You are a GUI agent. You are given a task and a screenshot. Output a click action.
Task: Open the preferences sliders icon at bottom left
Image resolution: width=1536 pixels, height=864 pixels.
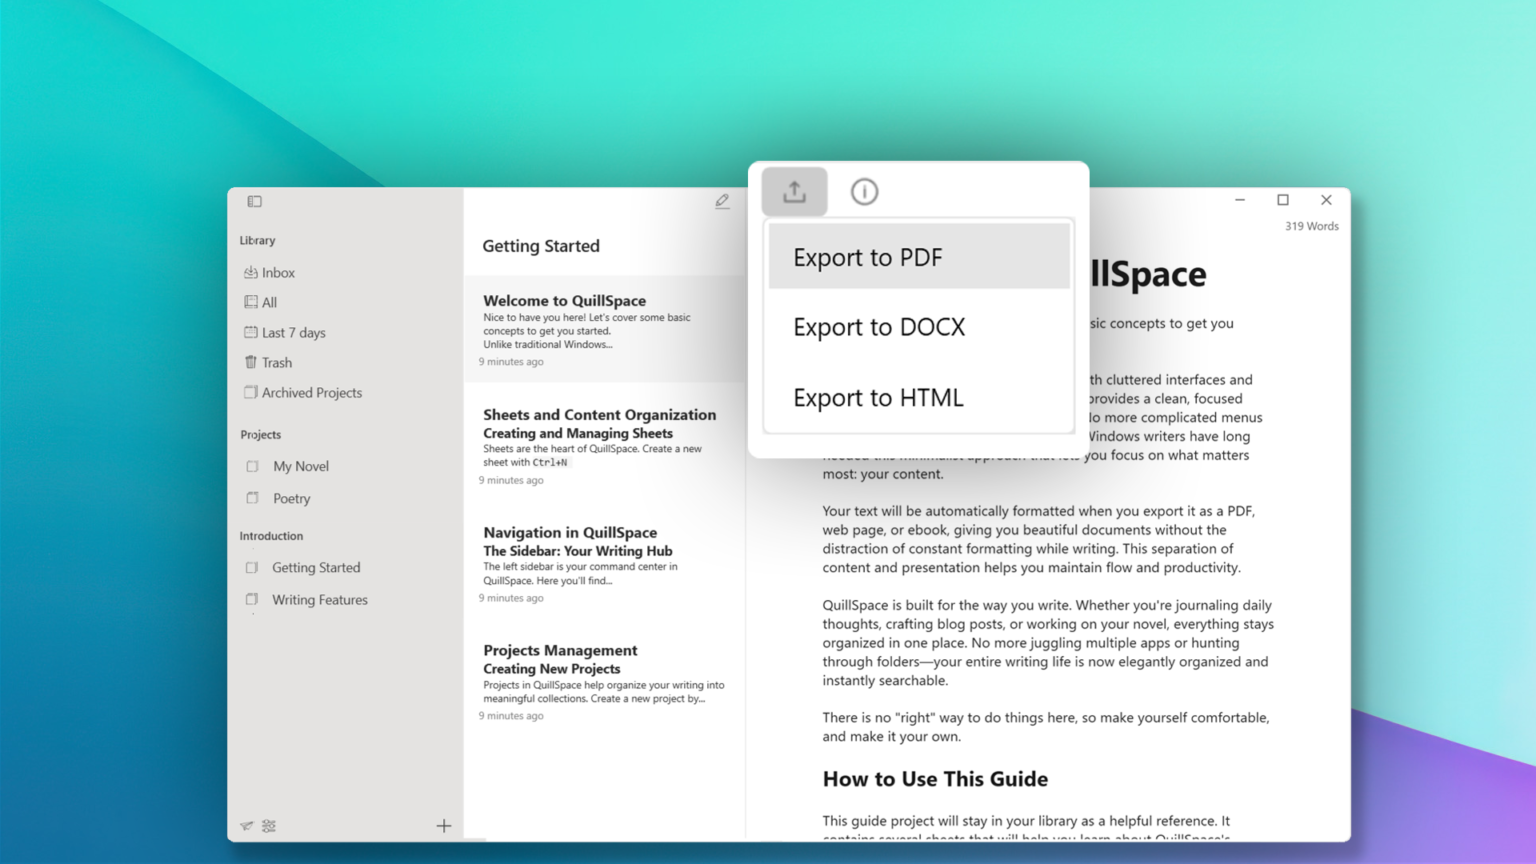268,826
